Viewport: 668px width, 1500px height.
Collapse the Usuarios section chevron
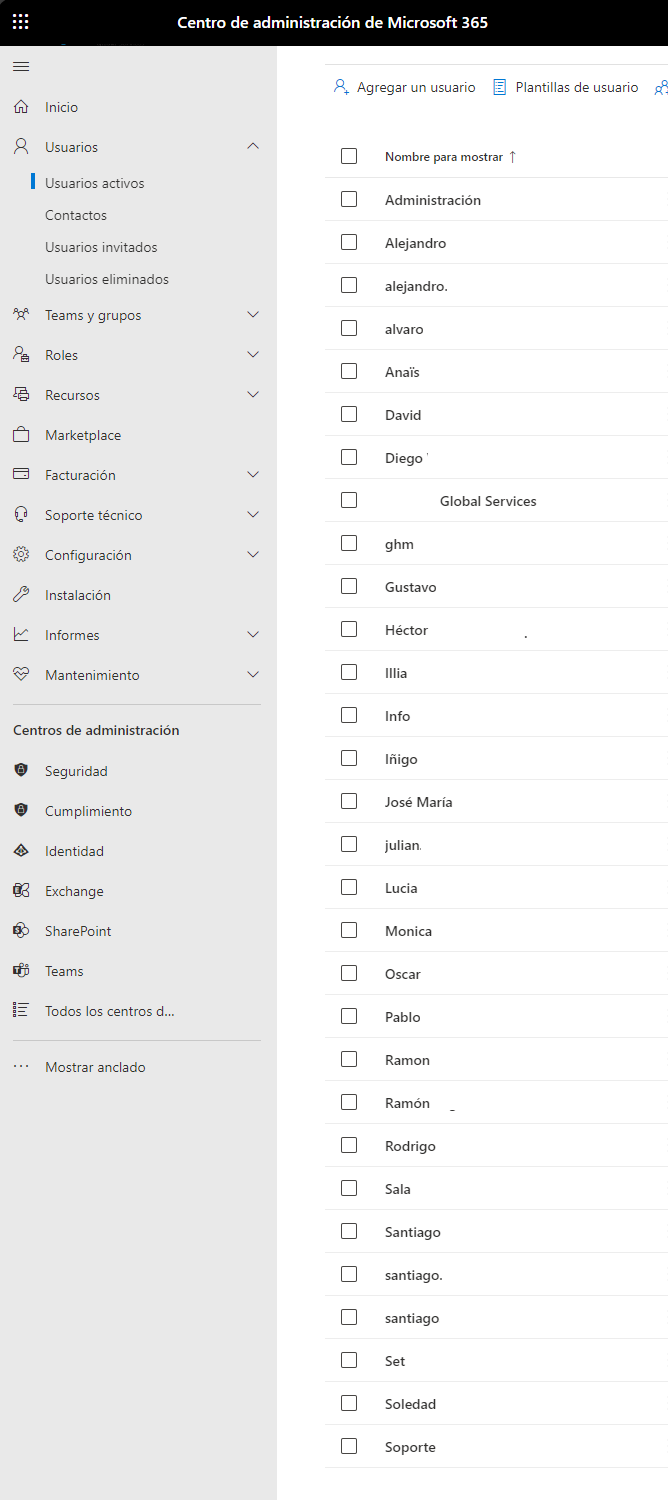[253, 147]
